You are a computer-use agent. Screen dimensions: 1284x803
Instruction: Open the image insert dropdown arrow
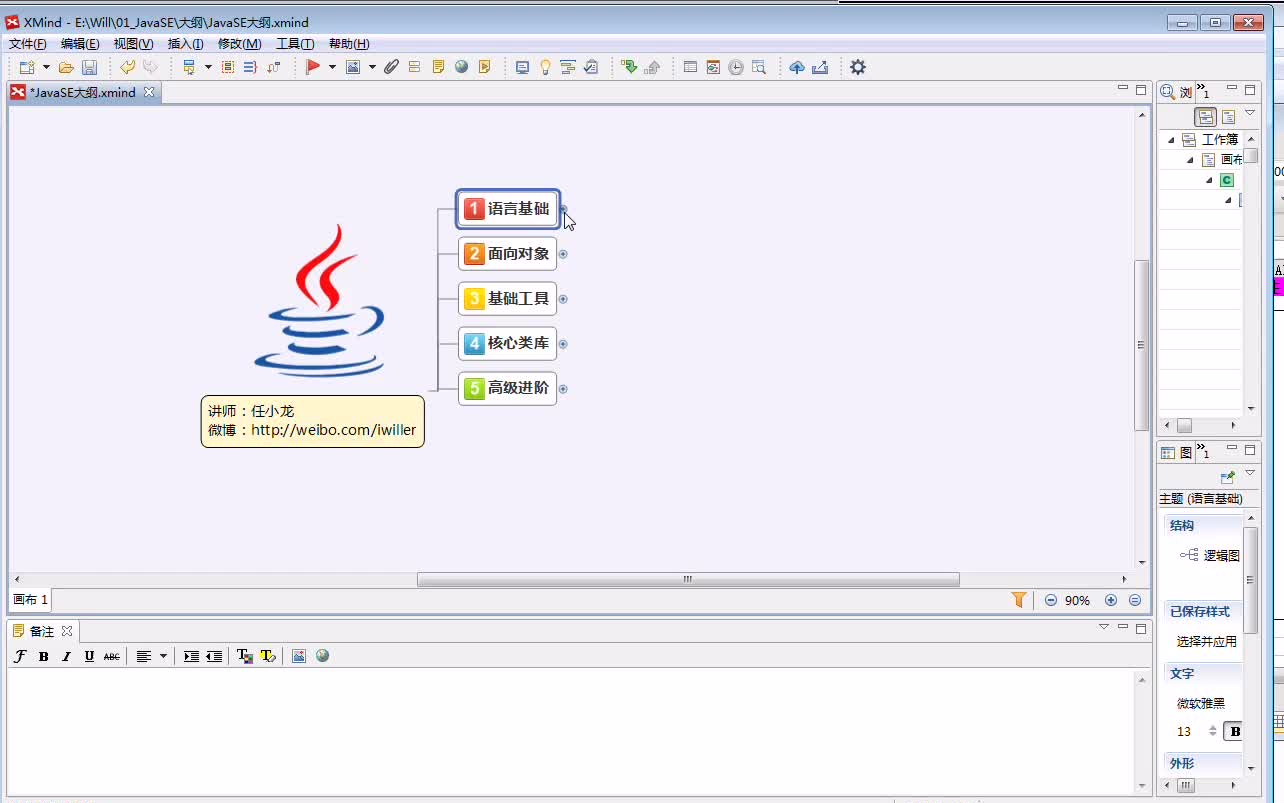coord(372,67)
